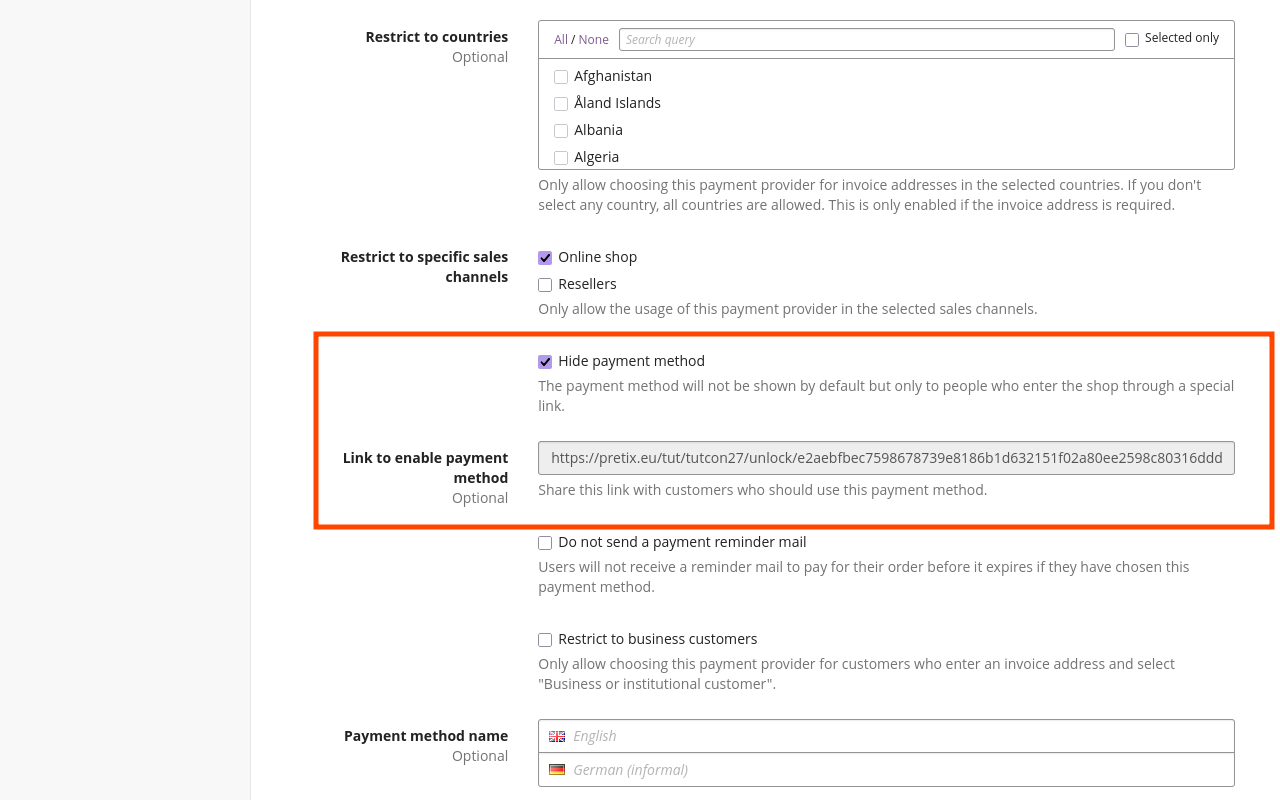
Task: Click the "All" countries link
Action: click(x=560, y=39)
